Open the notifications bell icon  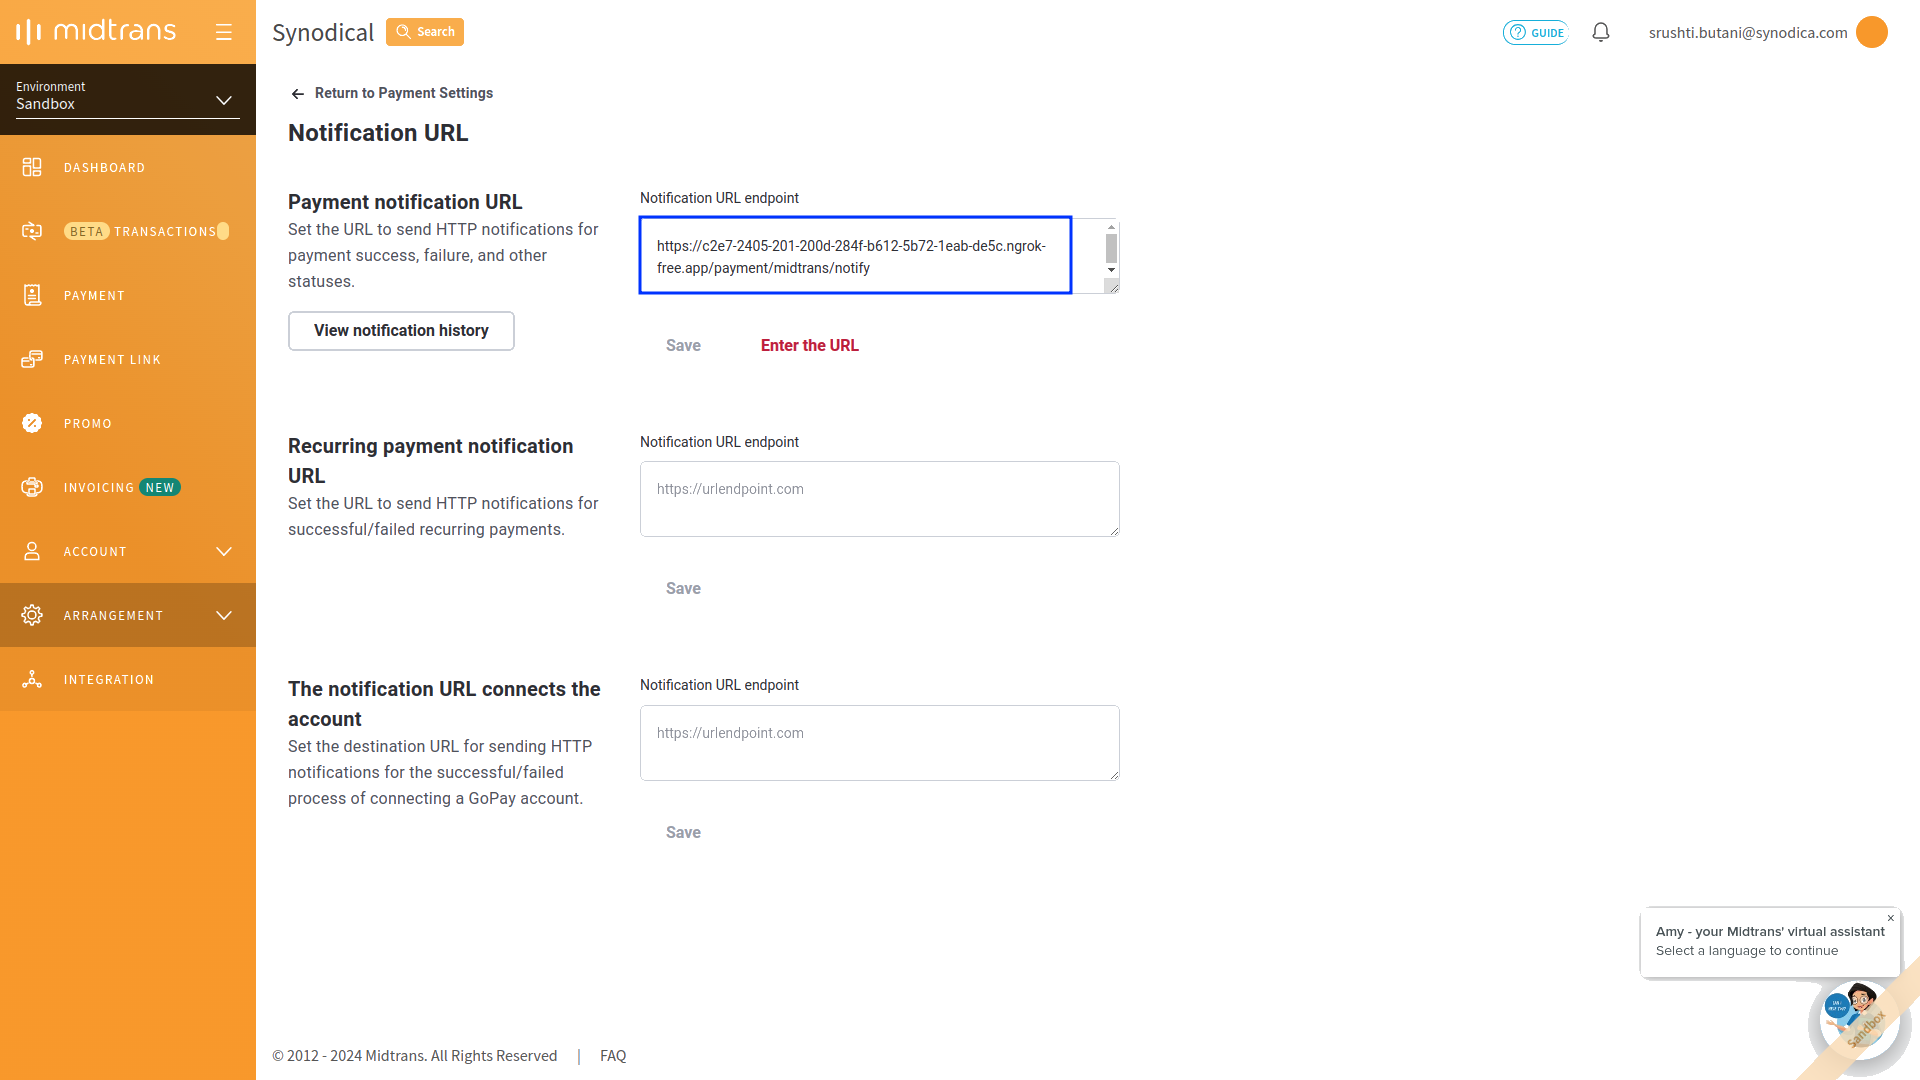click(x=1601, y=32)
